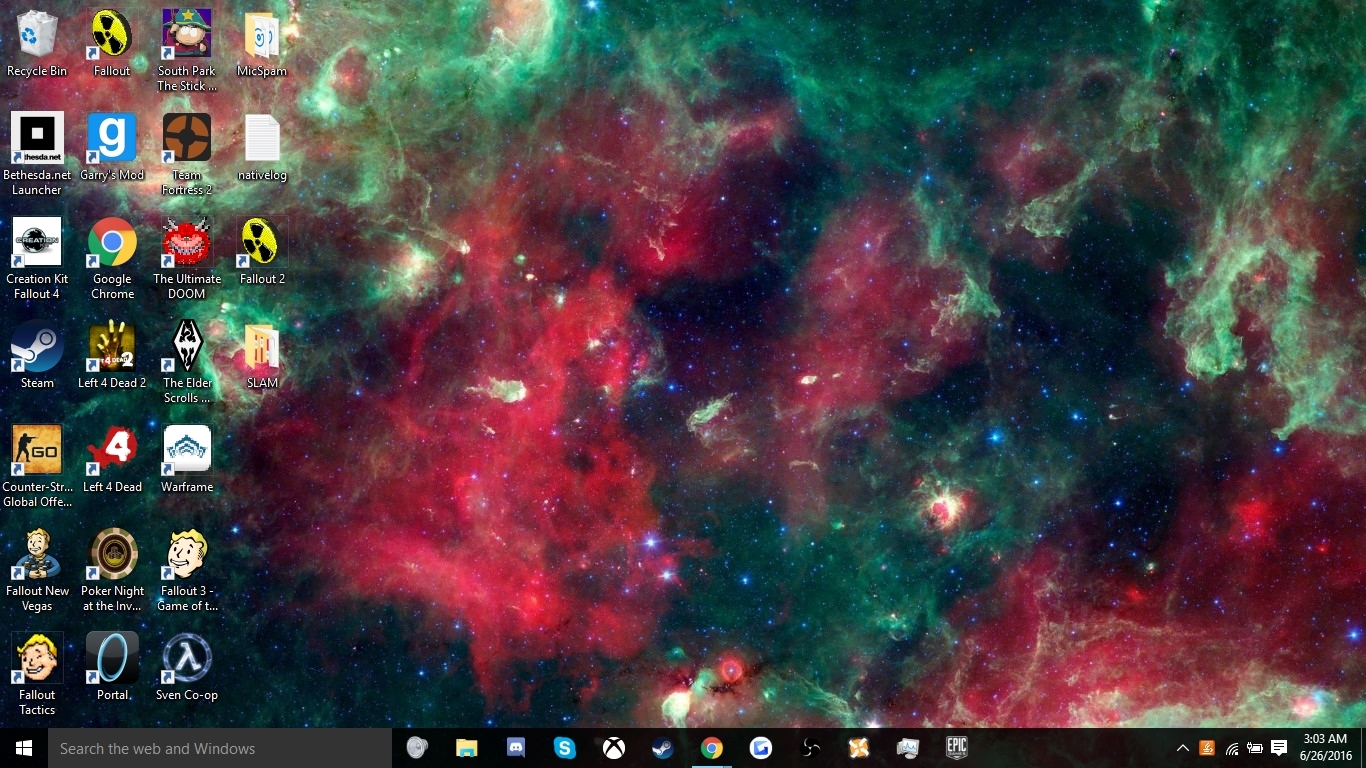Open Epic Games Launcher in taskbar
This screenshot has height=768, width=1366.
click(x=957, y=748)
